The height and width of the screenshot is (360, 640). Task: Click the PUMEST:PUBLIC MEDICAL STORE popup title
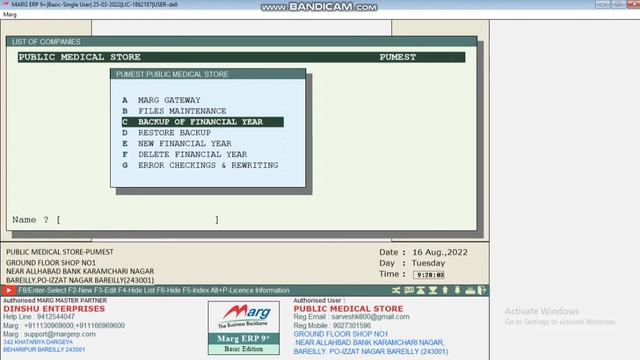[x=172, y=74]
